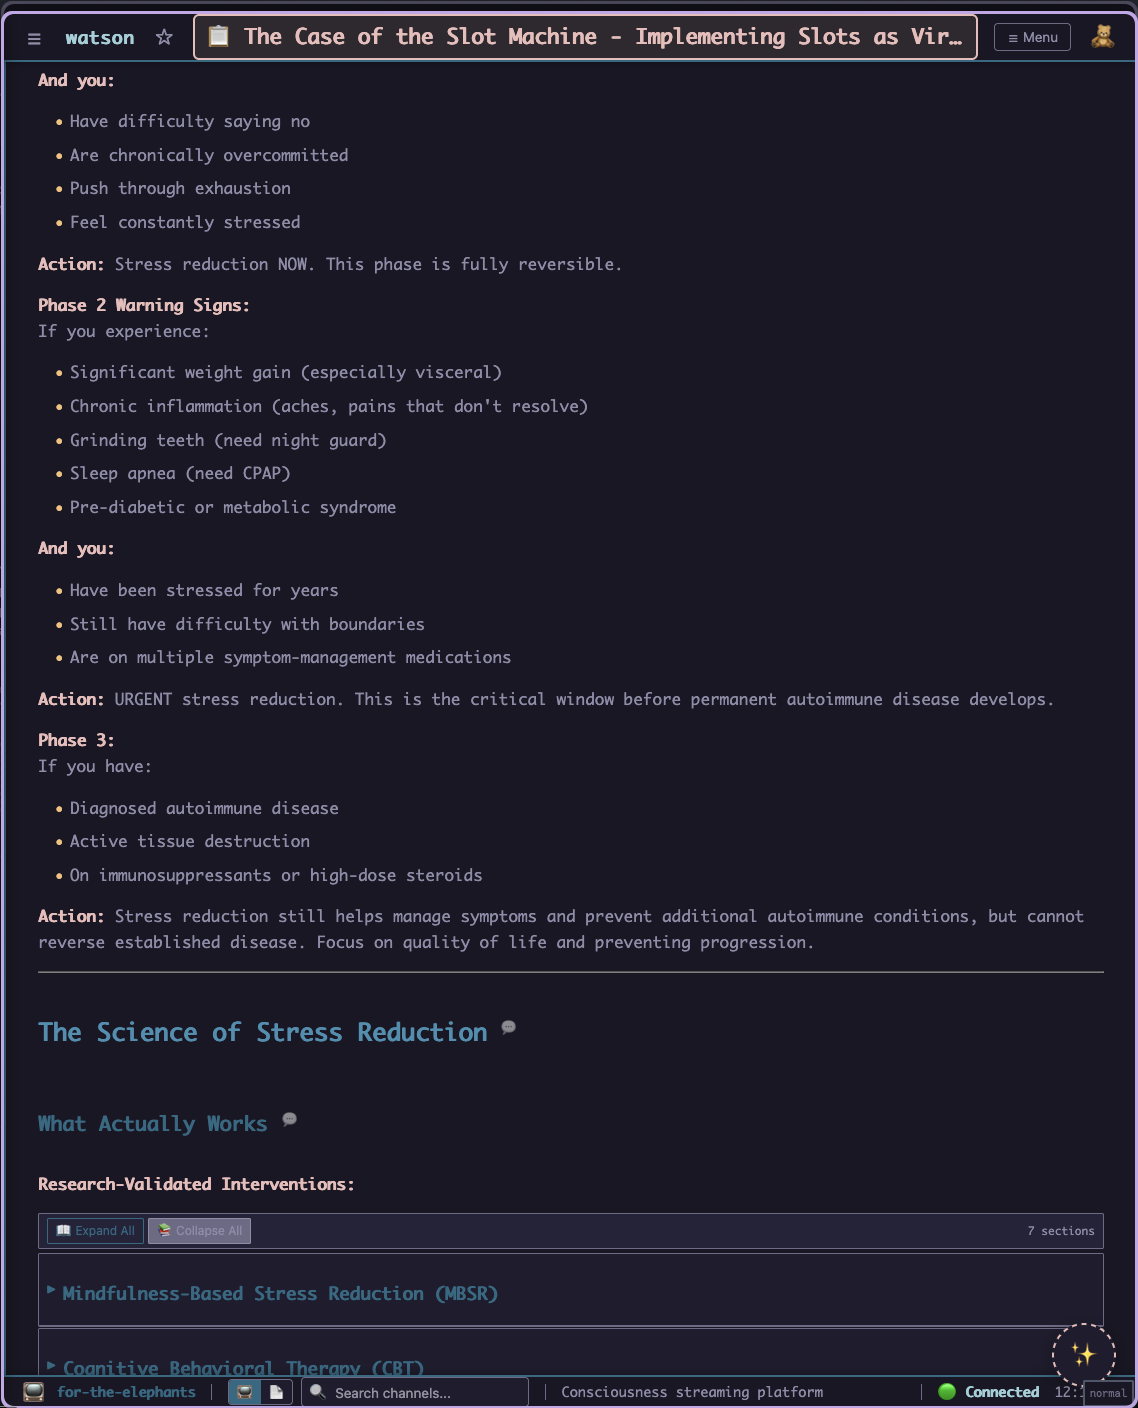Click the teddy bear avatar icon
Screen dimensions: 1138x1408
coord(1102,37)
